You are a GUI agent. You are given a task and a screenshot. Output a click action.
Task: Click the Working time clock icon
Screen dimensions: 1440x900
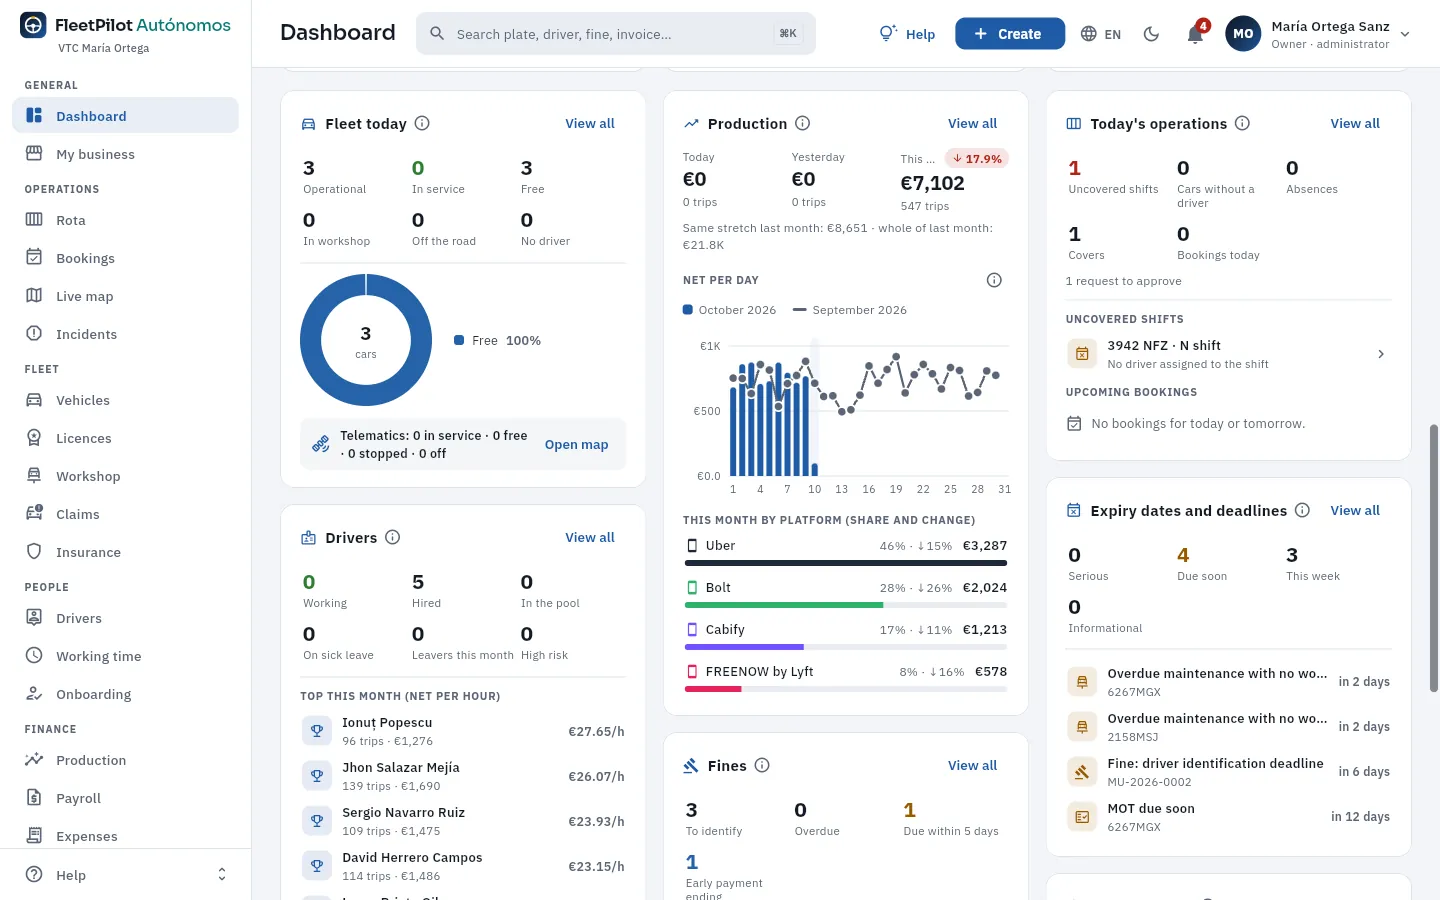point(34,656)
